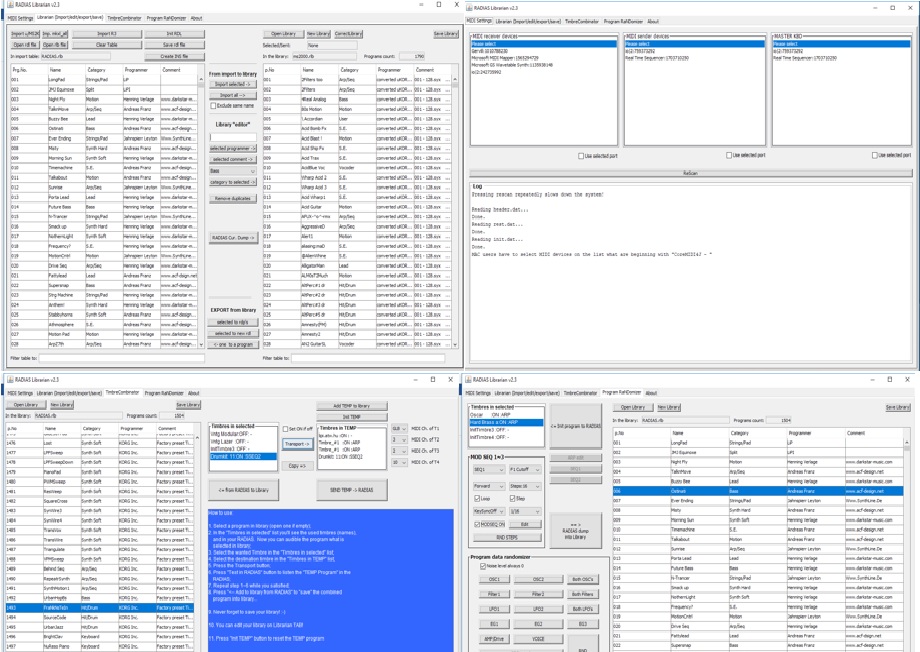
Task: Click scroll-up arrow of bottom-left library table
Action: click(x=197, y=438)
